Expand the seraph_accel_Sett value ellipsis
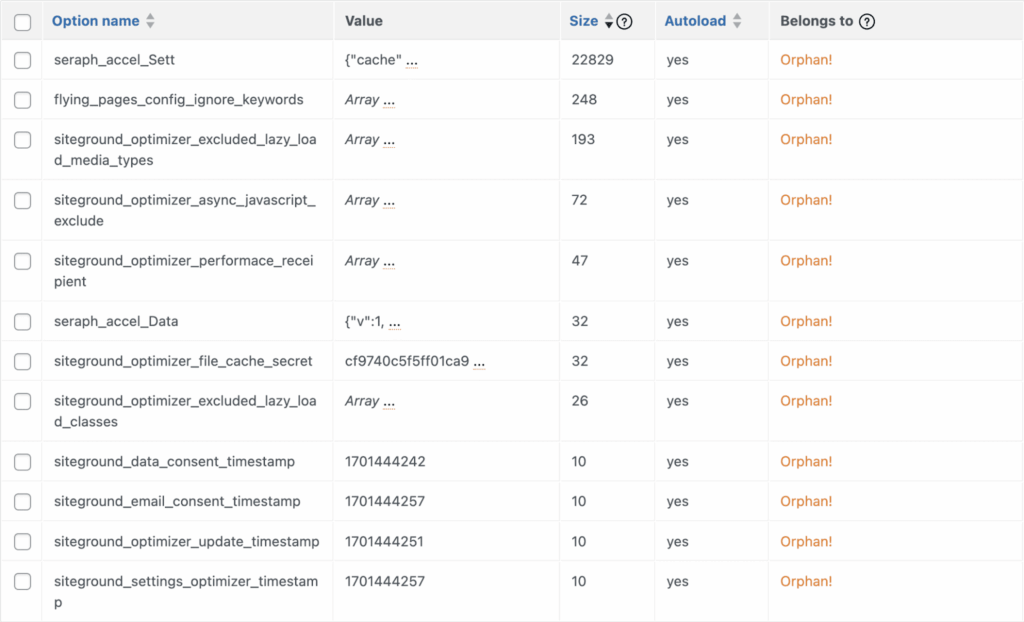The width and height of the screenshot is (1024, 622). coord(411,62)
